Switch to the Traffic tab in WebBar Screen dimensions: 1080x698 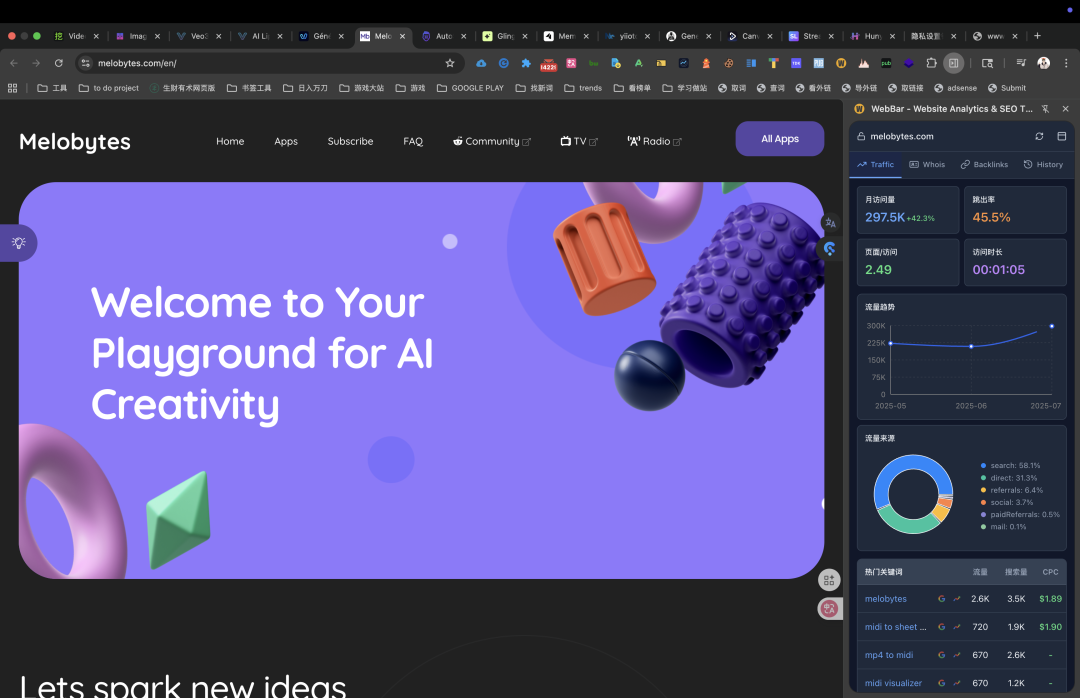click(875, 165)
